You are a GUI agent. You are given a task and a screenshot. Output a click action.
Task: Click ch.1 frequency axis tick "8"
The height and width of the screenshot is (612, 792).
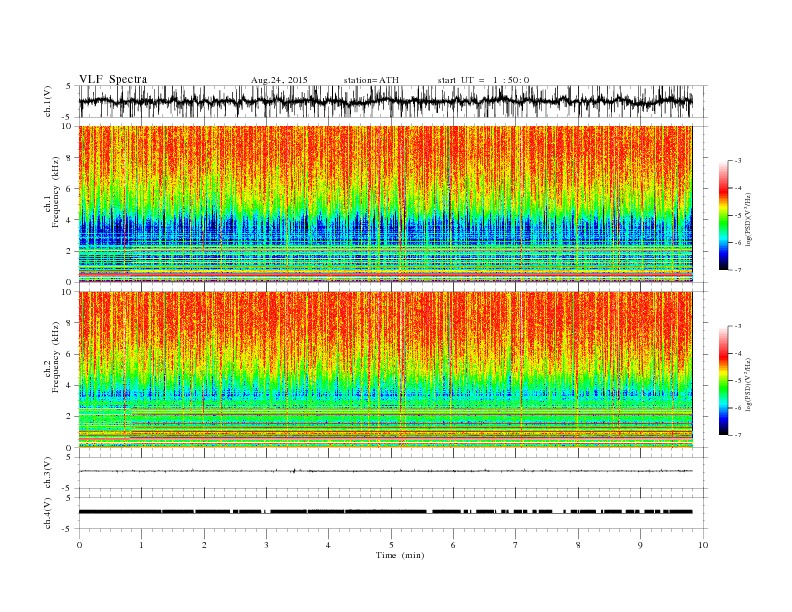[x=70, y=158]
